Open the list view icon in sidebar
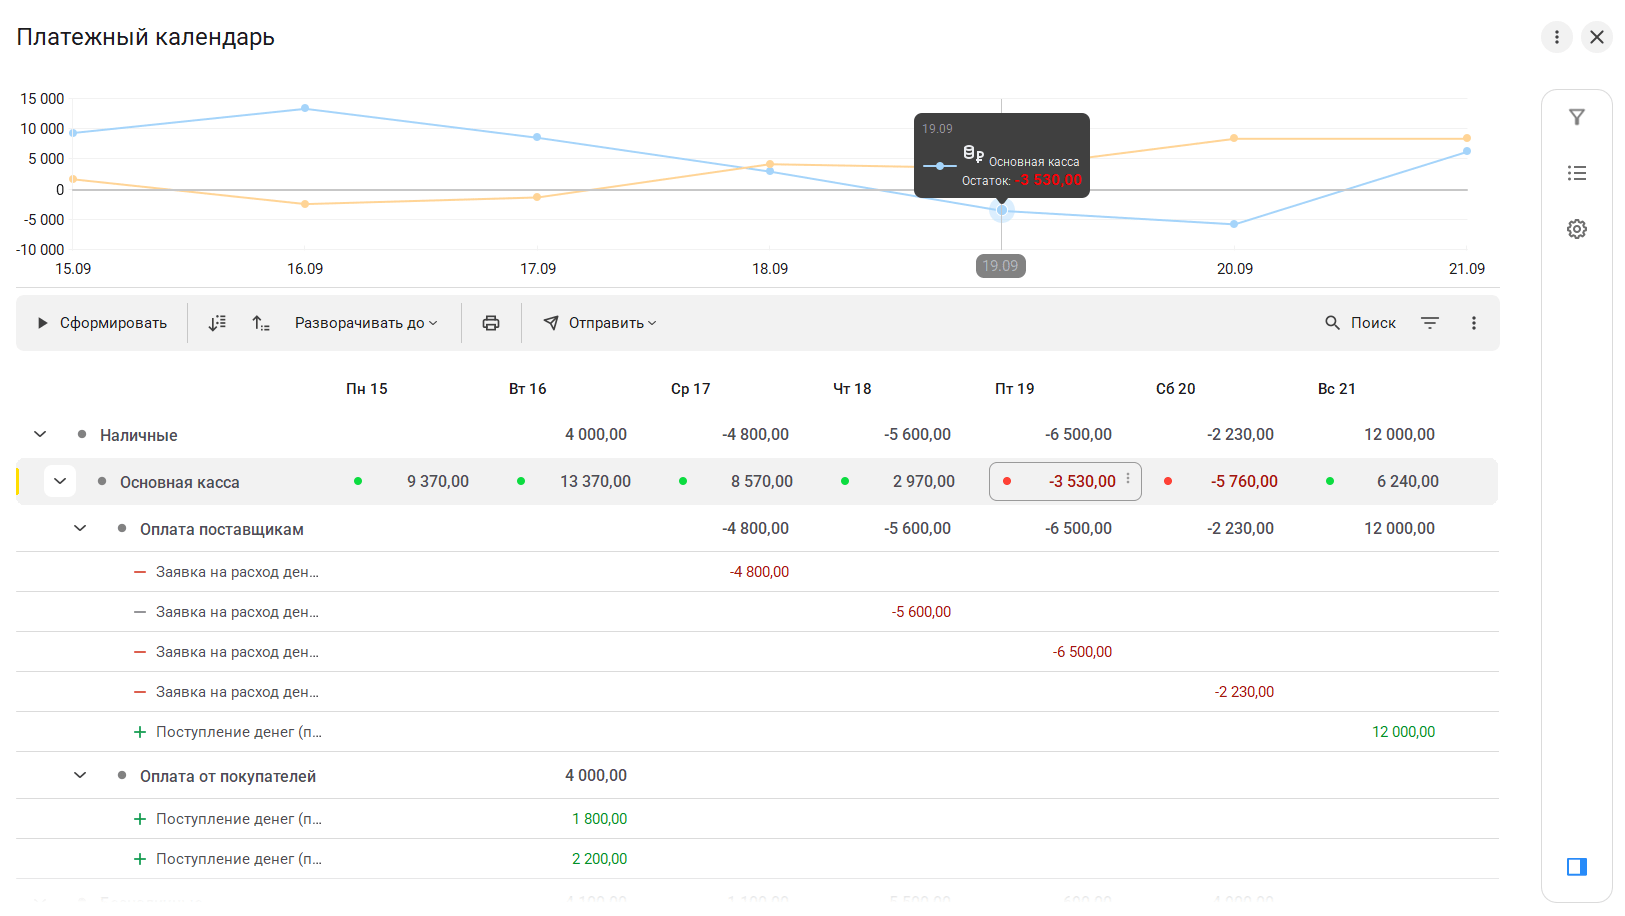This screenshot has width=1625, height=916. pyautogui.click(x=1576, y=173)
